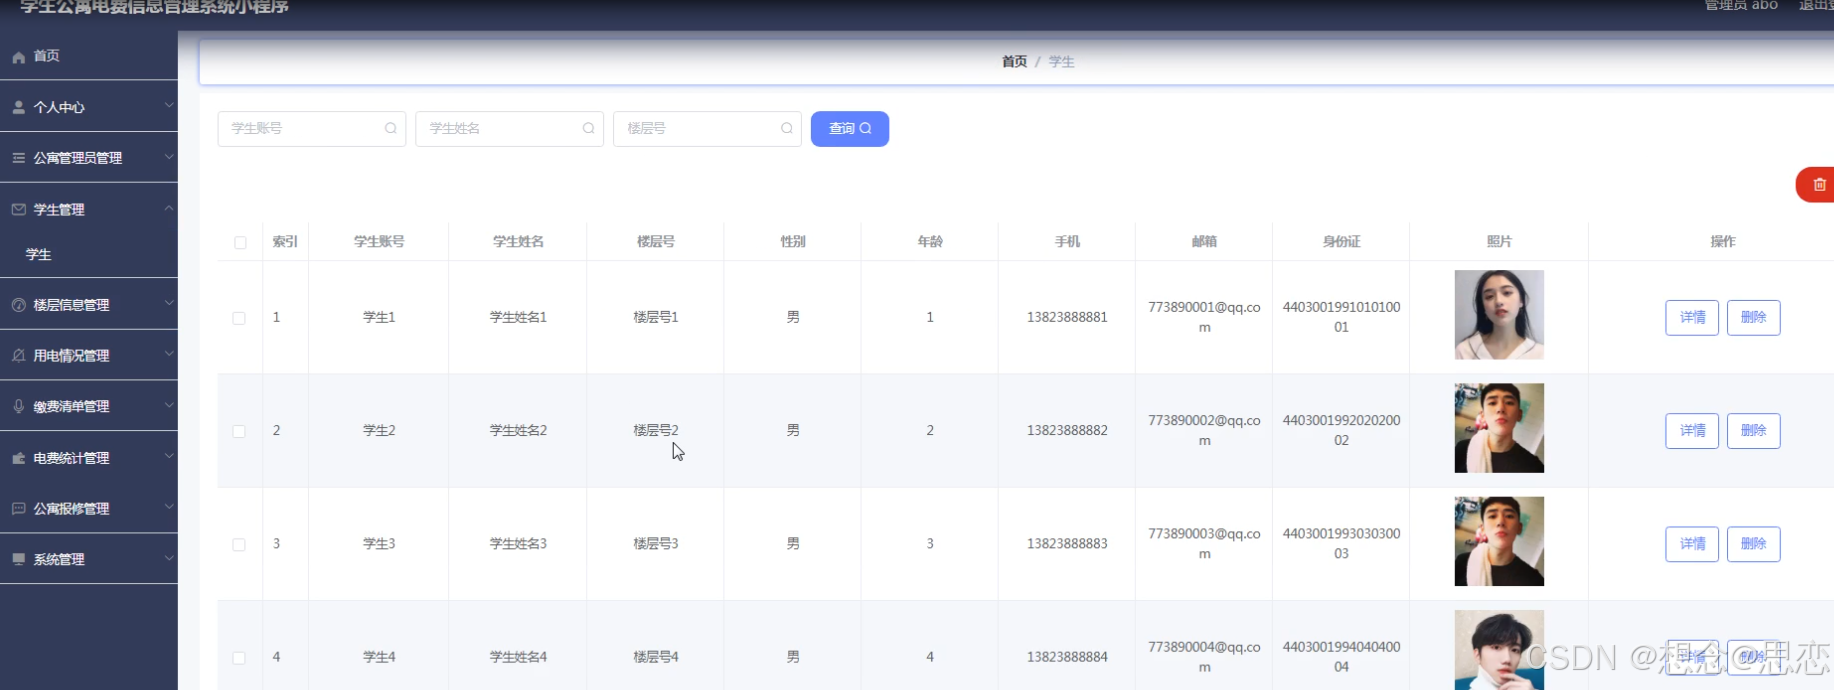Image resolution: width=1834 pixels, height=690 pixels.
Task: Click search icon in 楼层号 field
Action: [787, 128]
